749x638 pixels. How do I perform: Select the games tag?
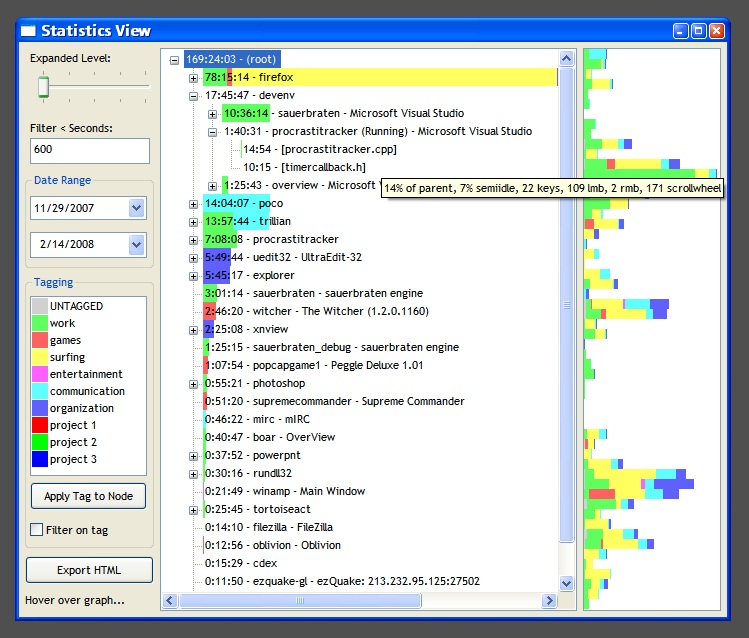pos(65,340)
